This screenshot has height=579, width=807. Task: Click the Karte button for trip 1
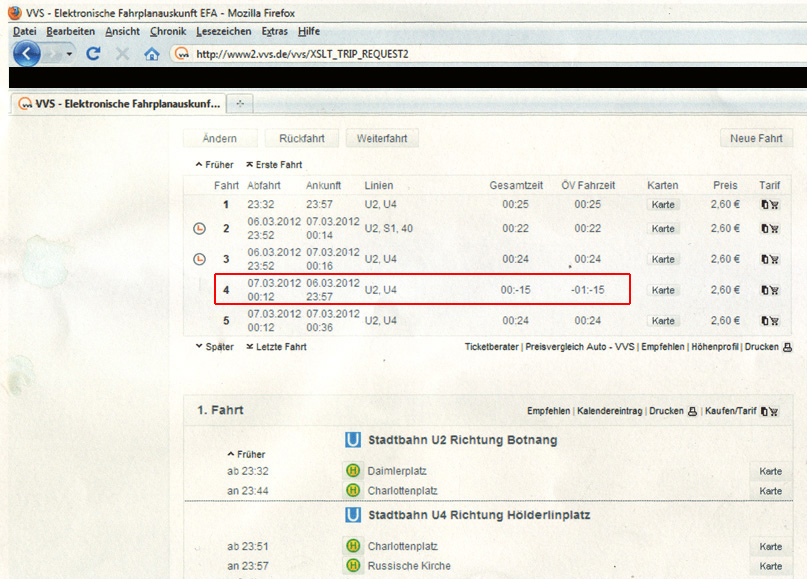coord(663,205)
